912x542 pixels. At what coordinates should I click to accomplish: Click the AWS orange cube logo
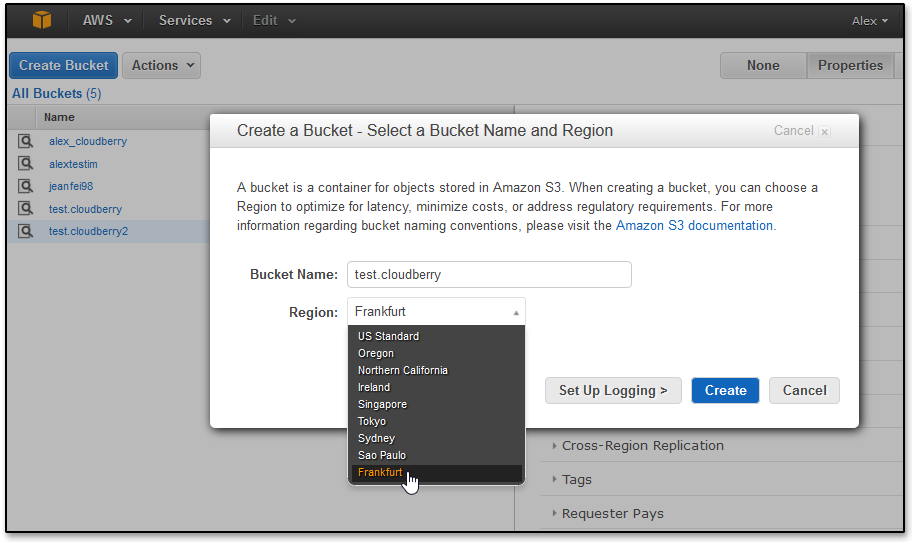pos(41,20)
